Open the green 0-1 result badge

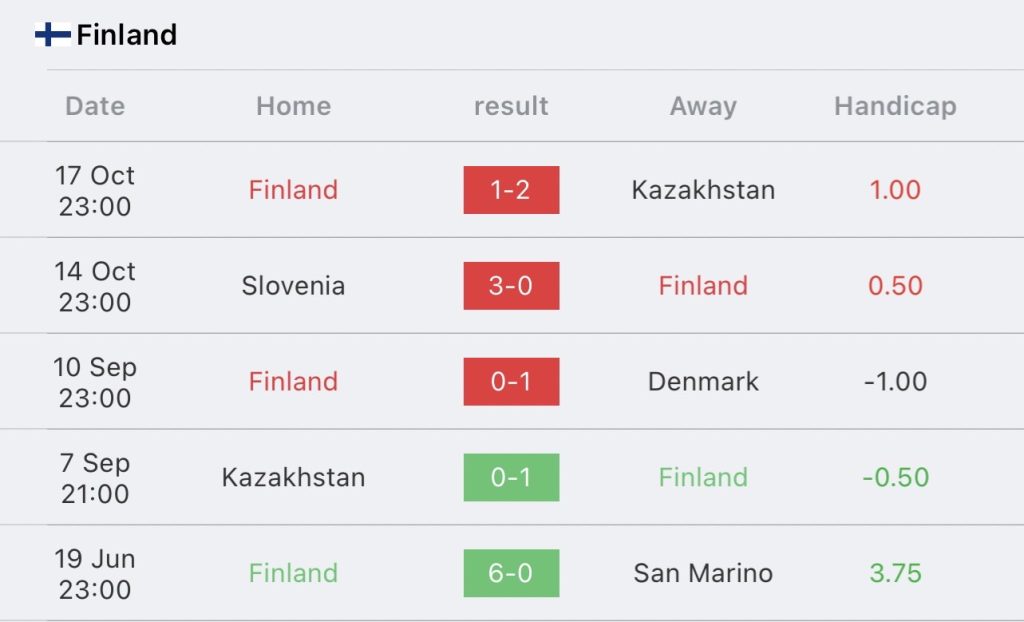(x=511, y=478)
